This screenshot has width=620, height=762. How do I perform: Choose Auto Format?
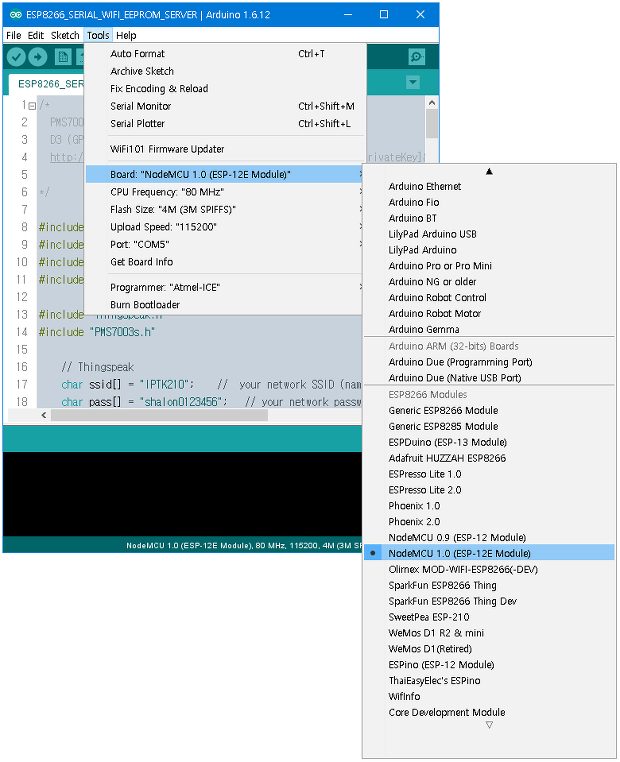(224, 53)
